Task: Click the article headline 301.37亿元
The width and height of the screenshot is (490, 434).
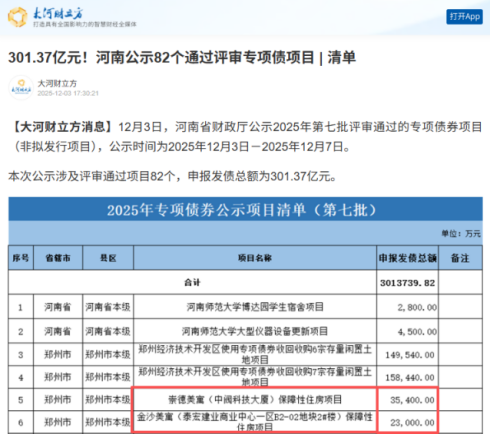Action: coord(182,58)
